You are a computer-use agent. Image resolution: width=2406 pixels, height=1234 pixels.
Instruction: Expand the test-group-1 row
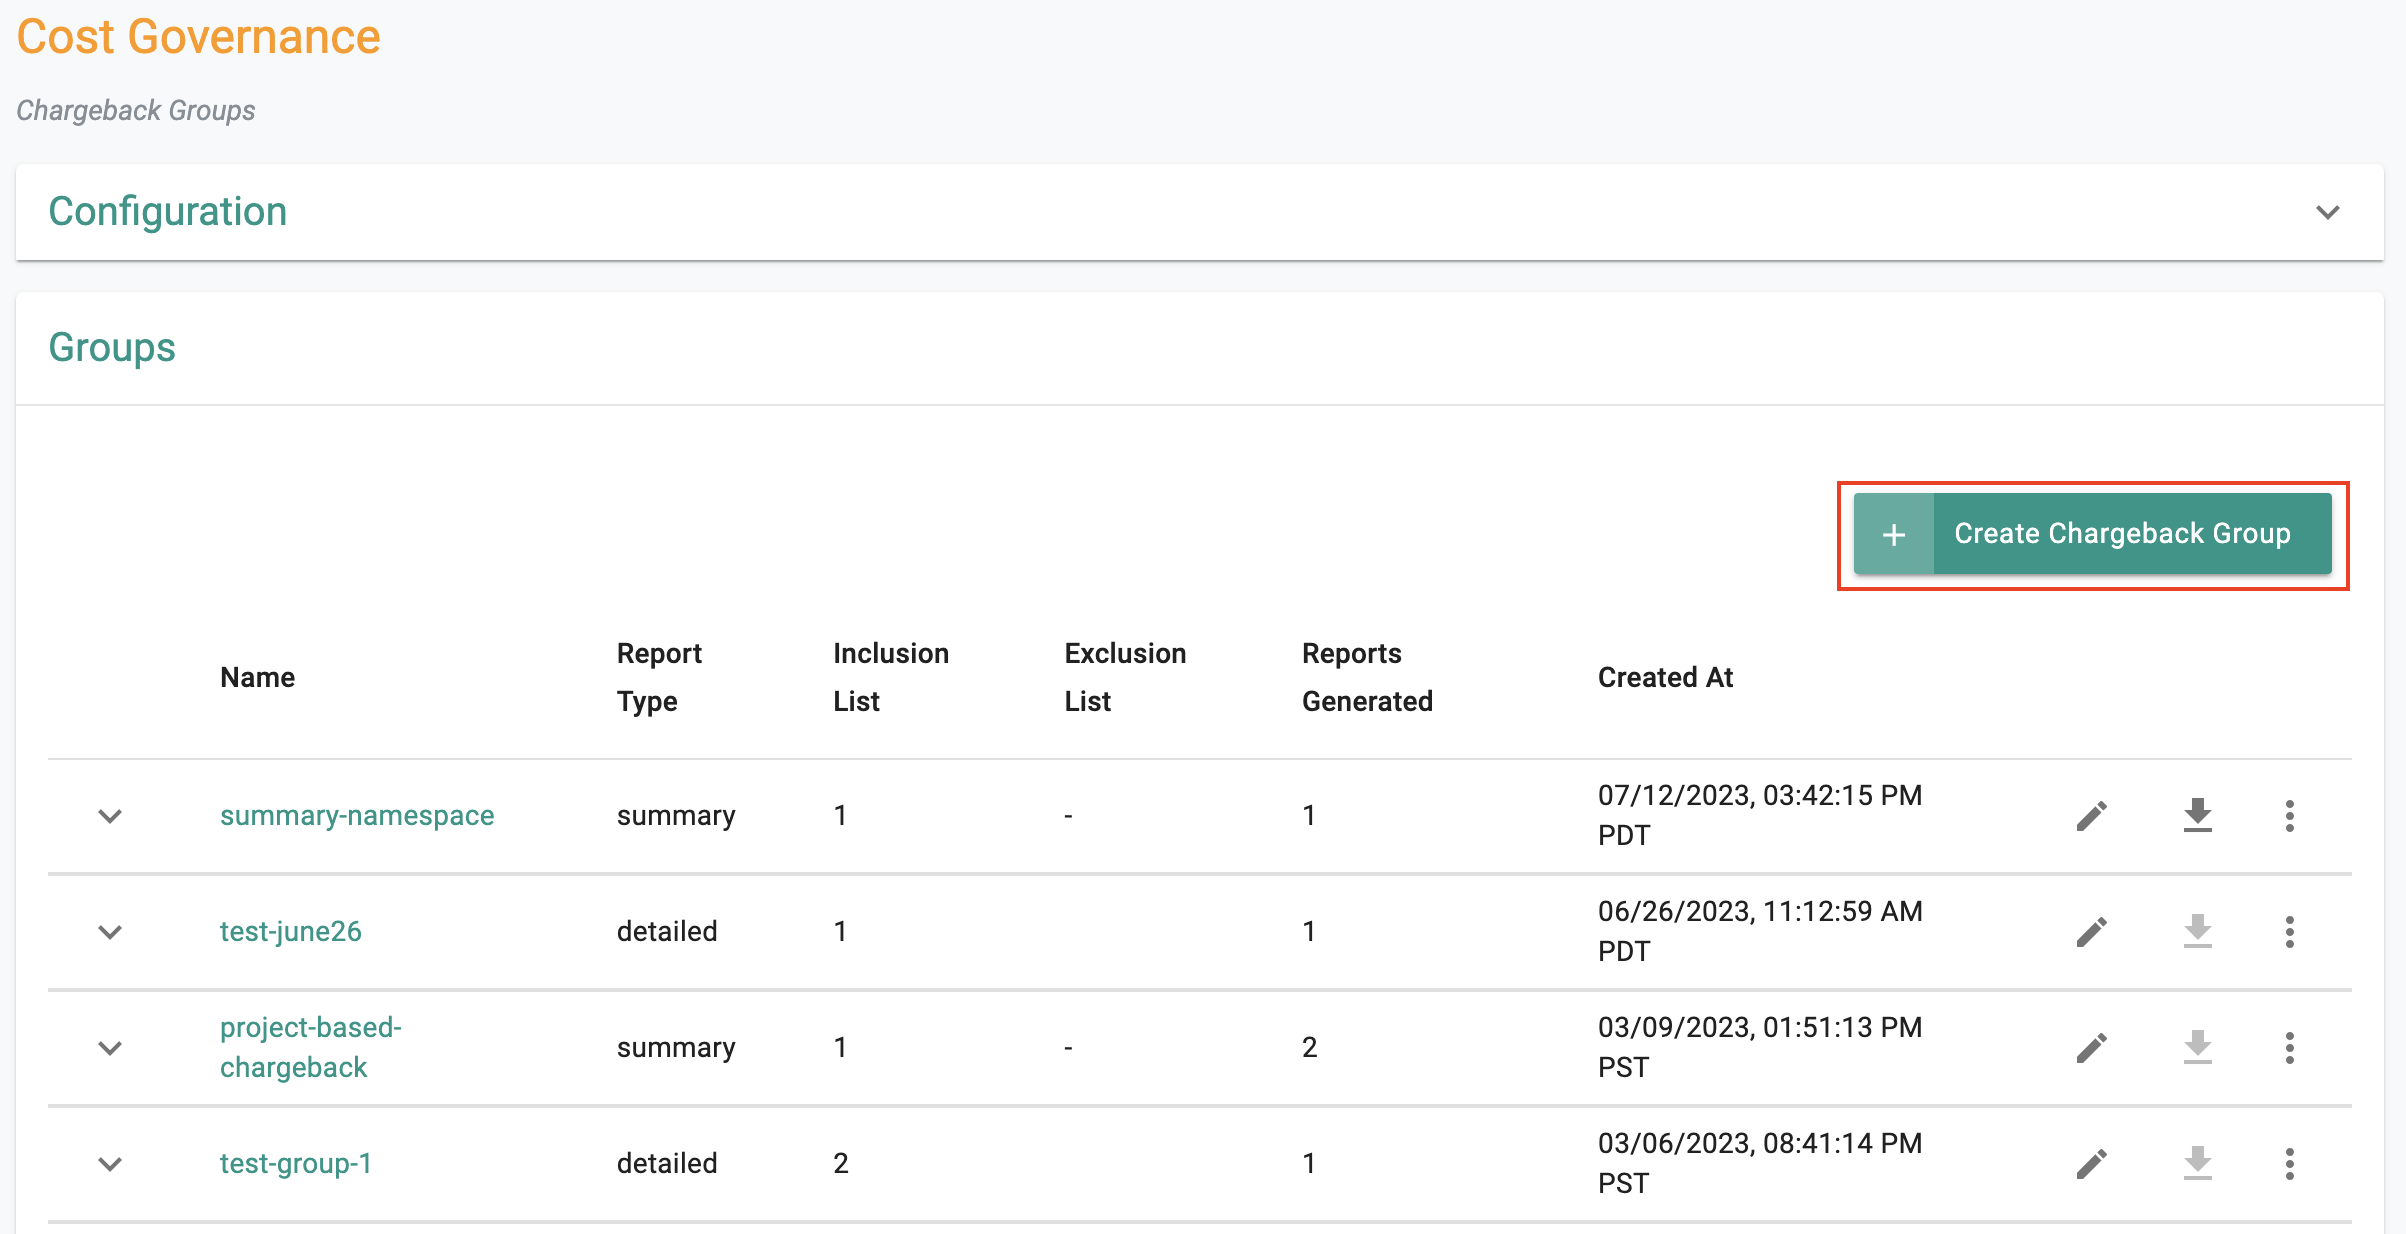(x=110, y=1164)
